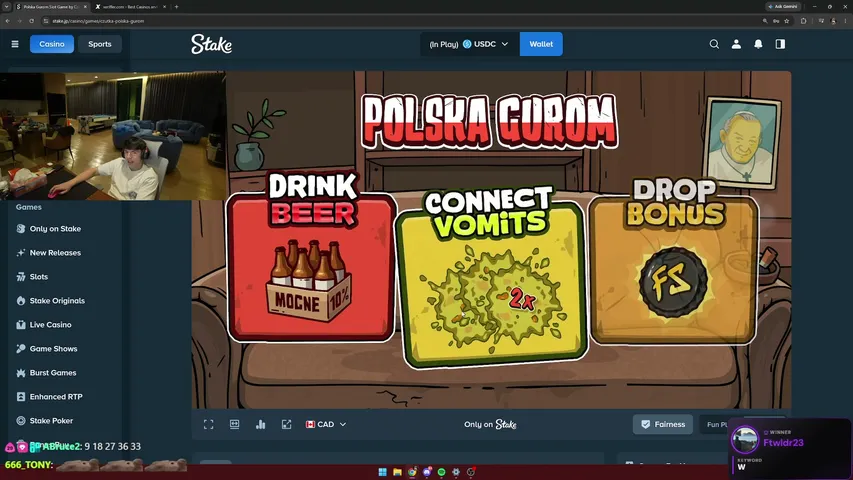Open Chrome from the taskbar
This screenshot has height=480, width=853.
click(x=412, y=472)
